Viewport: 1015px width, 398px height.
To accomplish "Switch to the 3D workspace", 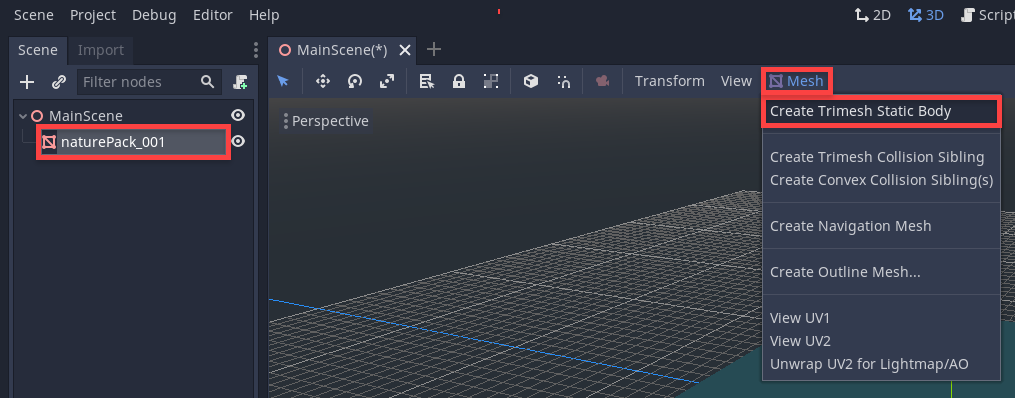I will pos(926,15).
